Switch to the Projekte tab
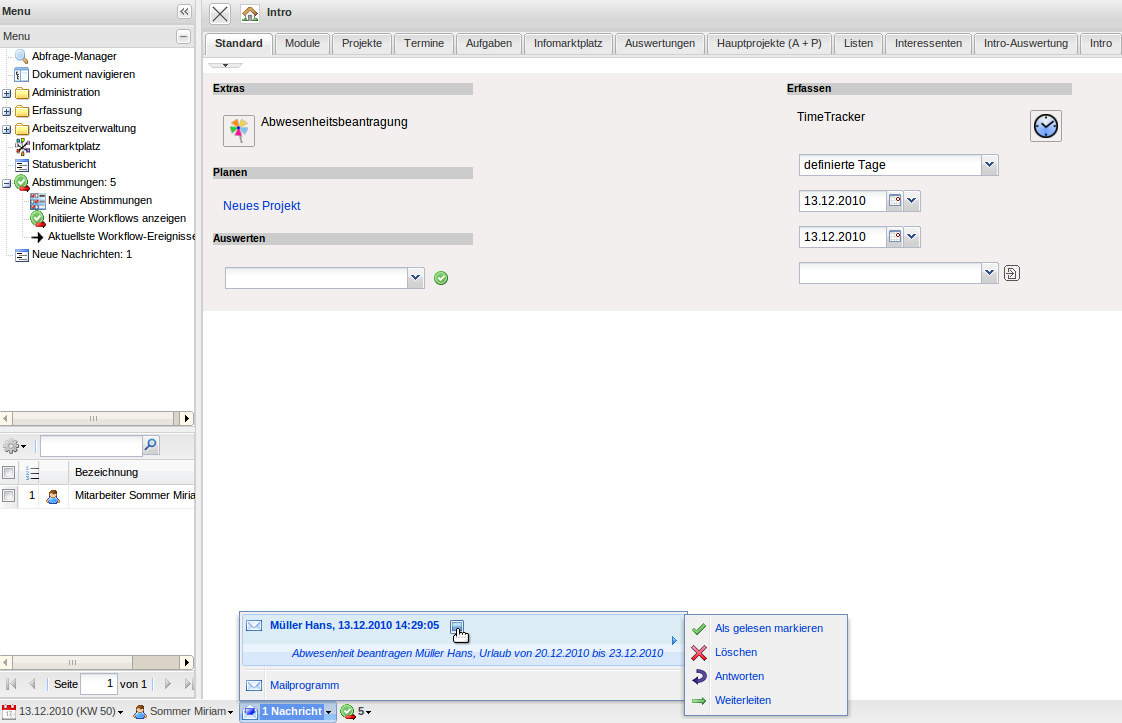 (x=361, y=44)
